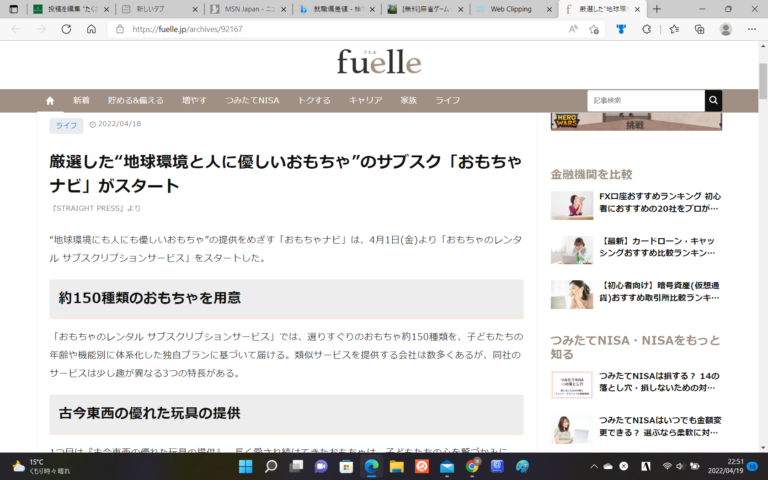Open the キャリア menu item
The width and height of the screenshot is (768, 480).
pos(365,100)
